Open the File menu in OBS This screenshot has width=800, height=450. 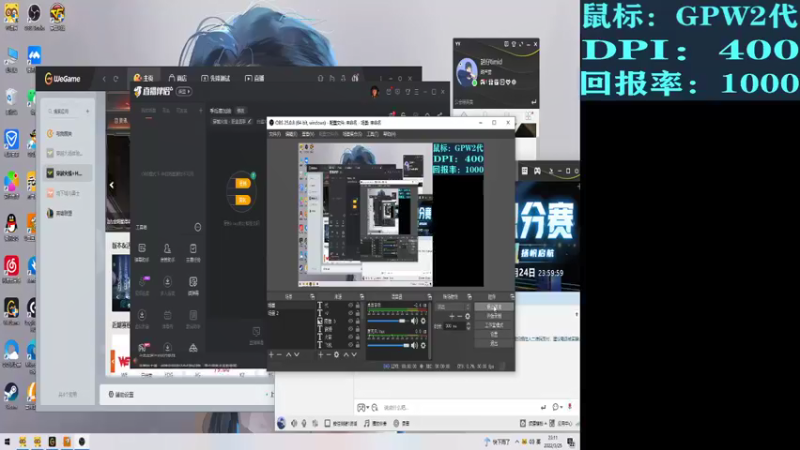(274, 134)
